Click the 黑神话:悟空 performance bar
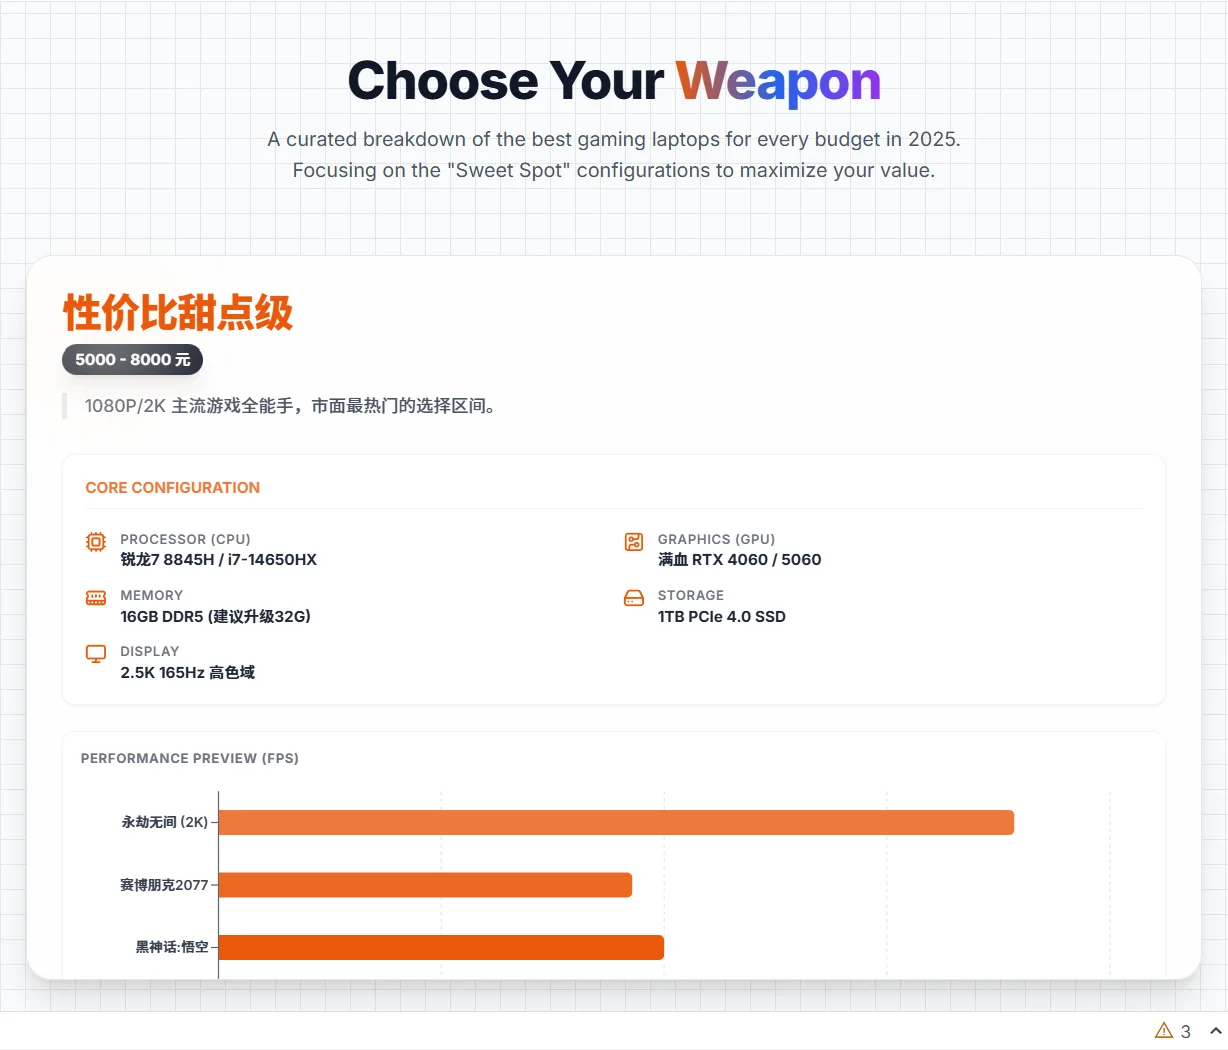 coord(441,947)
